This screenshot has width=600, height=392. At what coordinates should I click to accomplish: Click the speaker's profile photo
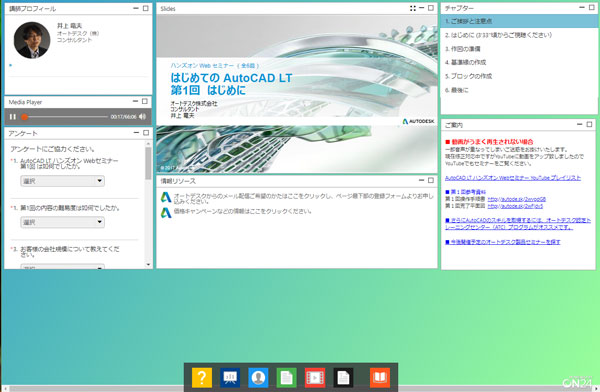tap(32, 40)
